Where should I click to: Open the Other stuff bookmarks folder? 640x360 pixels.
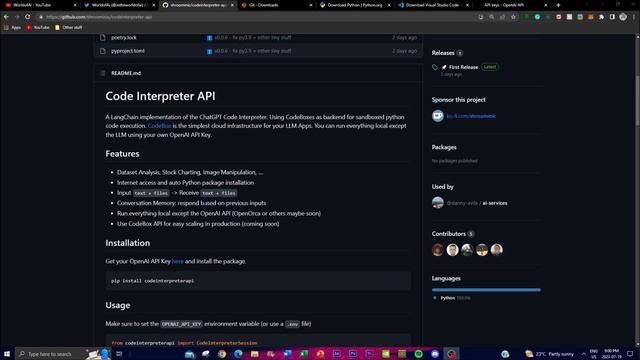click(69, 27)
